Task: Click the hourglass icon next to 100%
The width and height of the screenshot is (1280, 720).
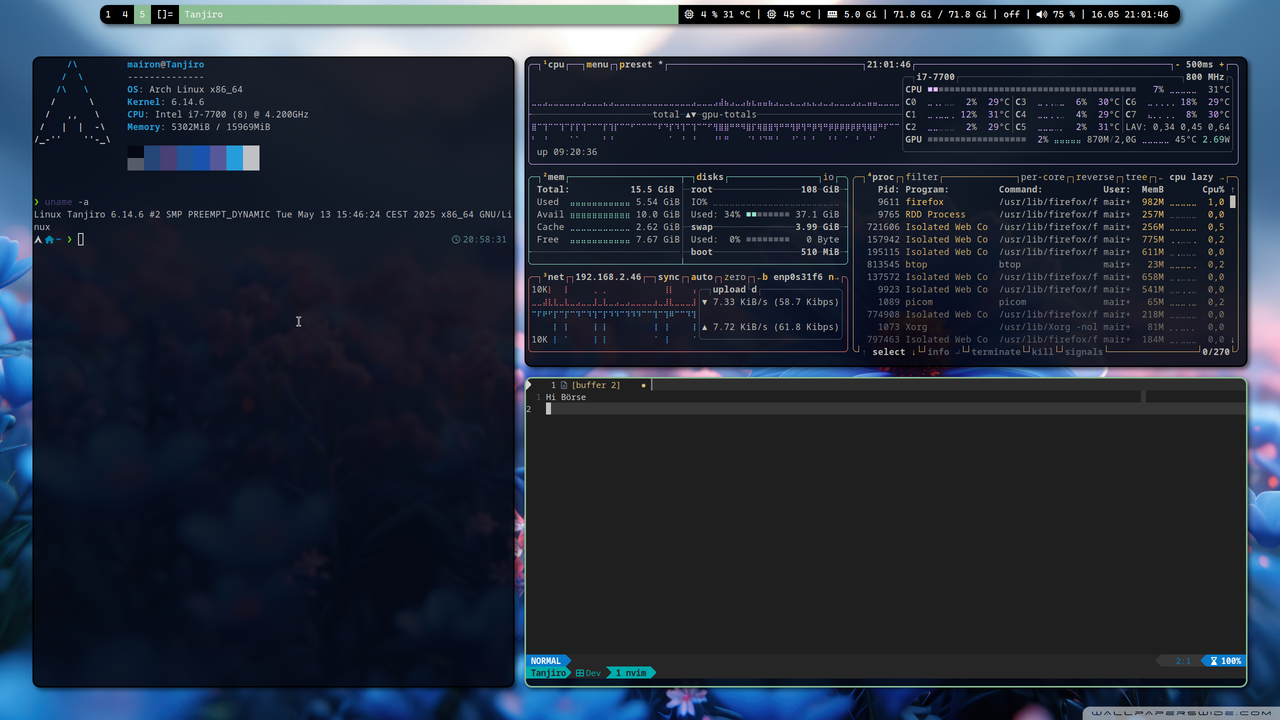Action: point(1214,661)
